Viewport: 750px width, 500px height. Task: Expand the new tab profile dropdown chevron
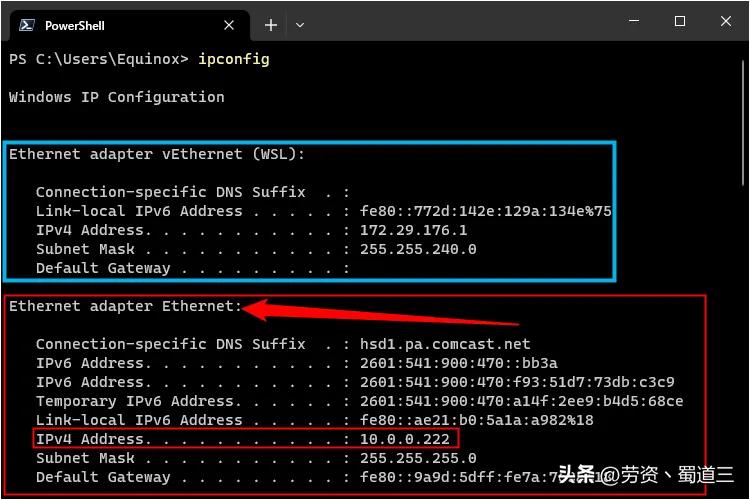point(300,25)
